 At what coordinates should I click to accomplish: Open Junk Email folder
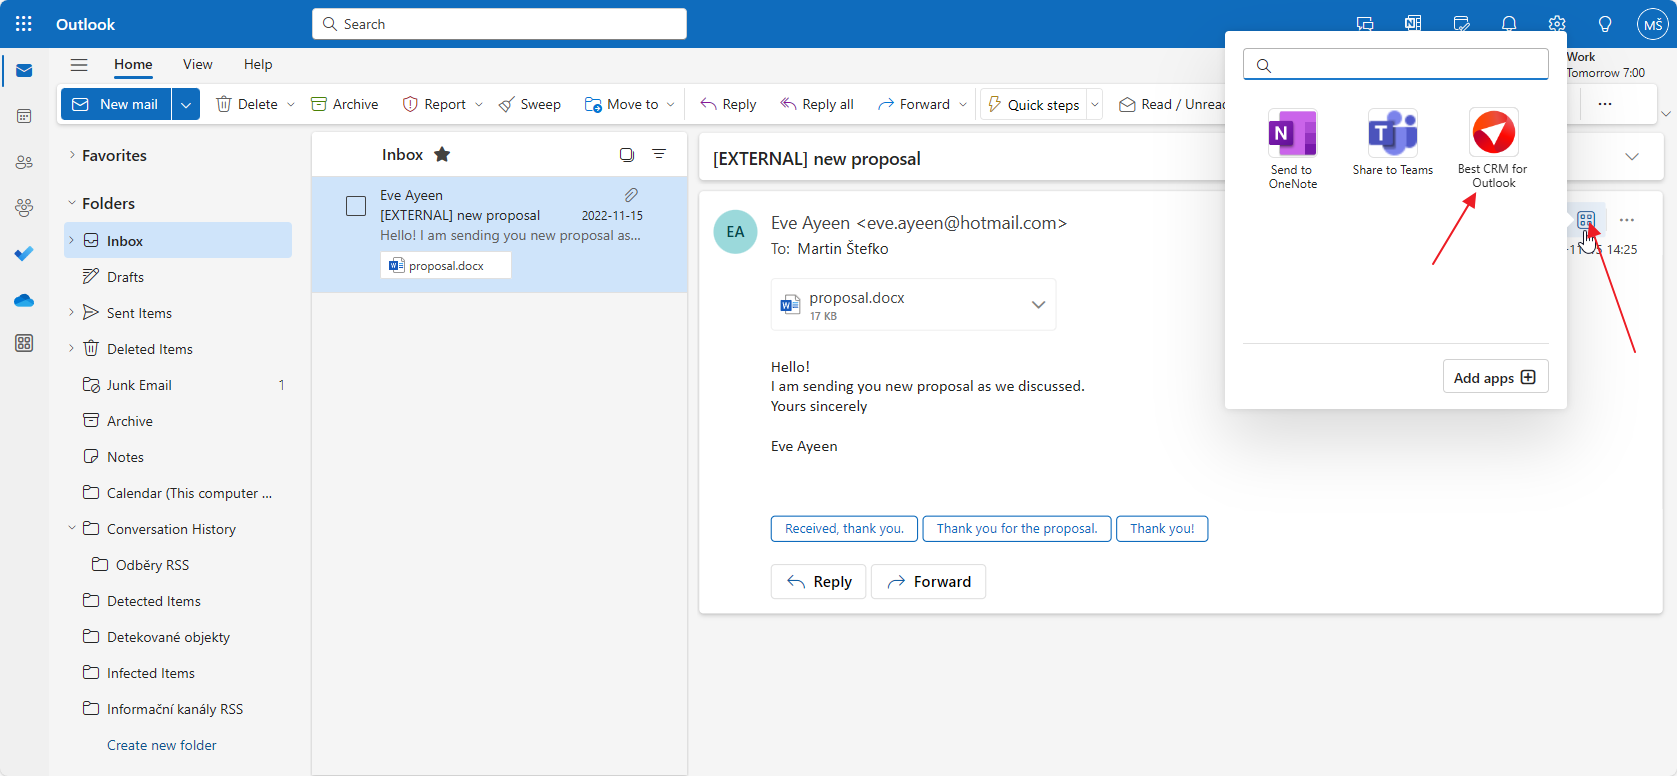(x=178, y=385)
